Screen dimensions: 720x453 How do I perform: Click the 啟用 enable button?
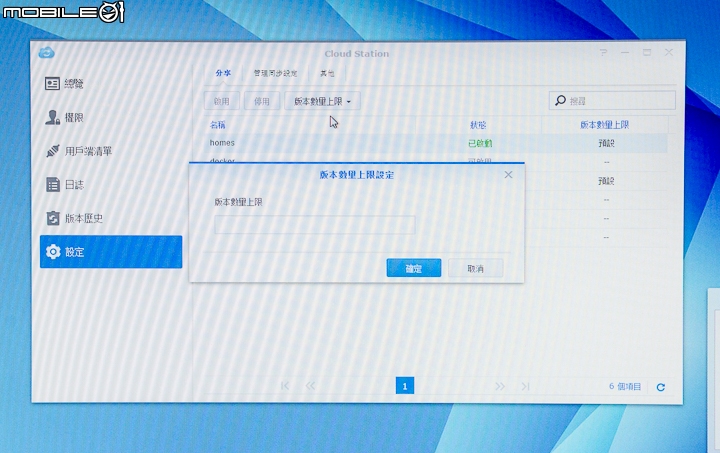point(222,101)
